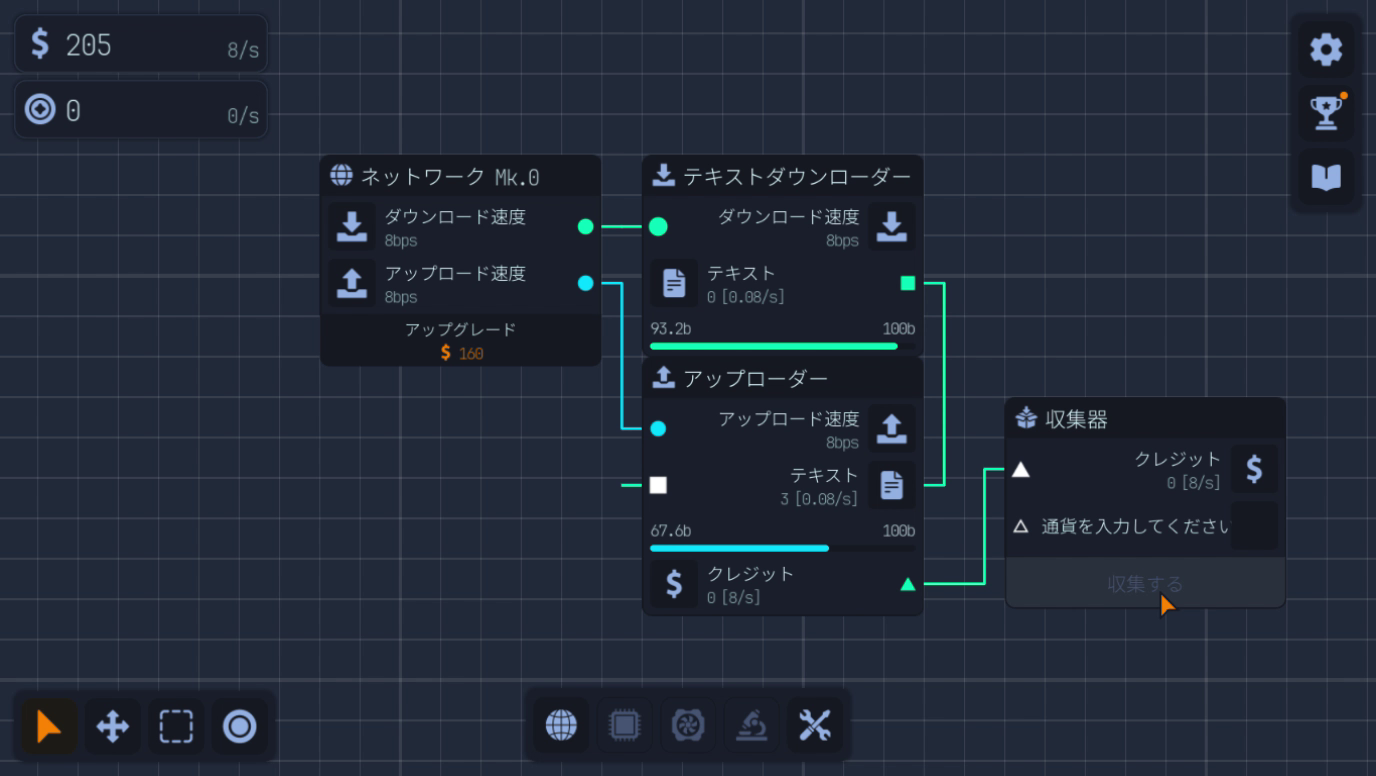This screenshot has height=776, width=1376.
Task: Switch to the wrench tools tab
Action: (817, 724)
